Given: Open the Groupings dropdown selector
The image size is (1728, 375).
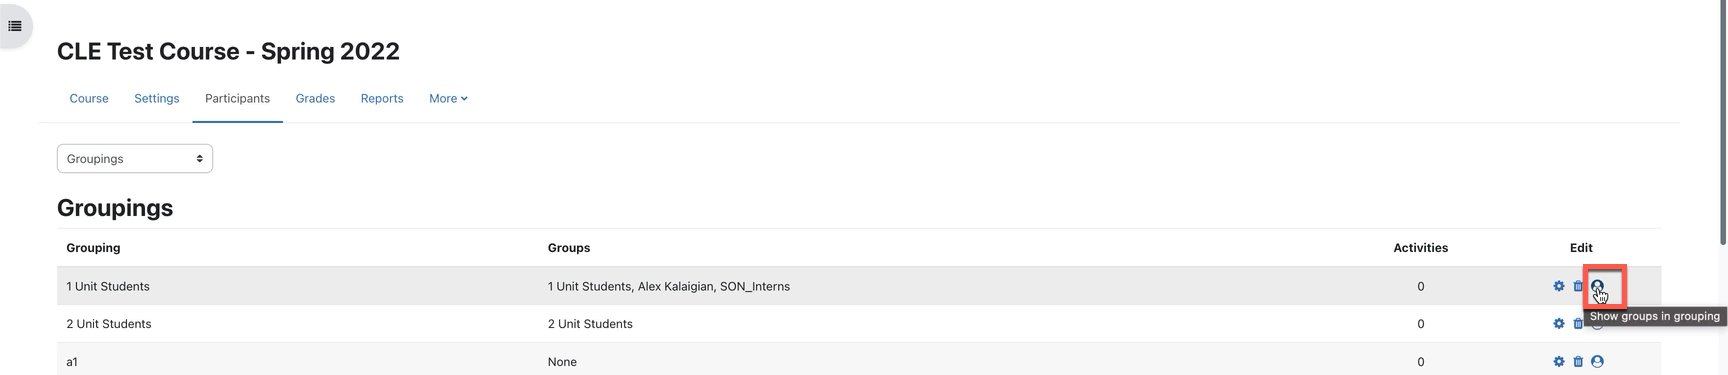Looking at the screenshot, I should tap(135, 158).
